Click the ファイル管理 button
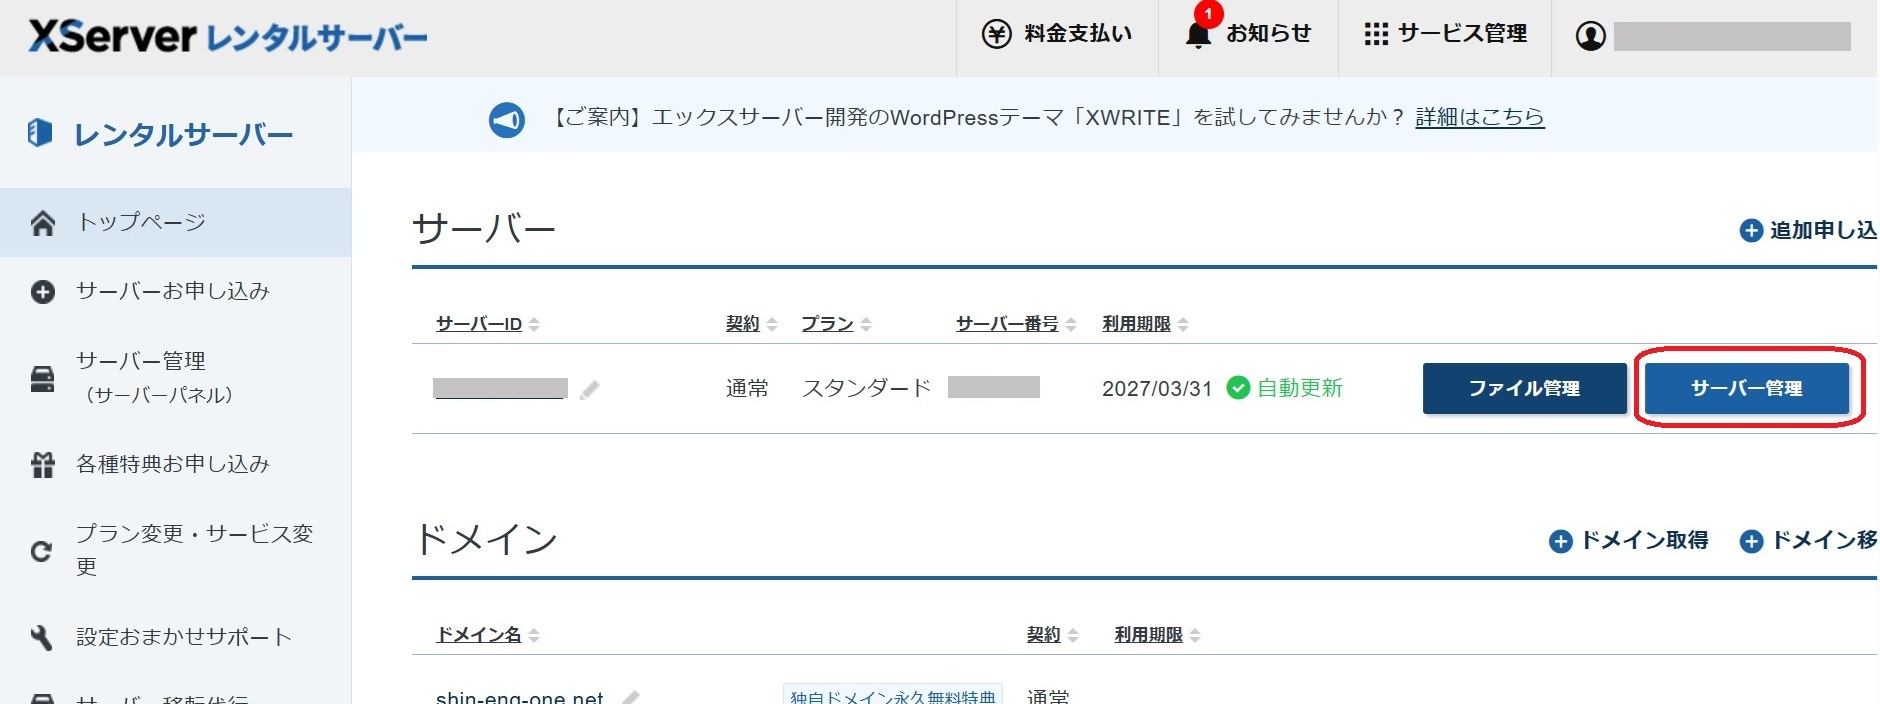This screenshot has width=1880, height=704. point(1524,389)
